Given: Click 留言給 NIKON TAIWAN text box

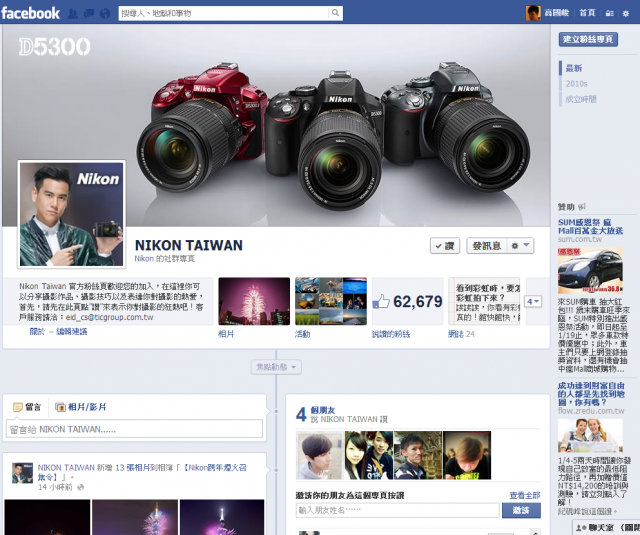Looking at the screenshot, I should click(134, 429).
